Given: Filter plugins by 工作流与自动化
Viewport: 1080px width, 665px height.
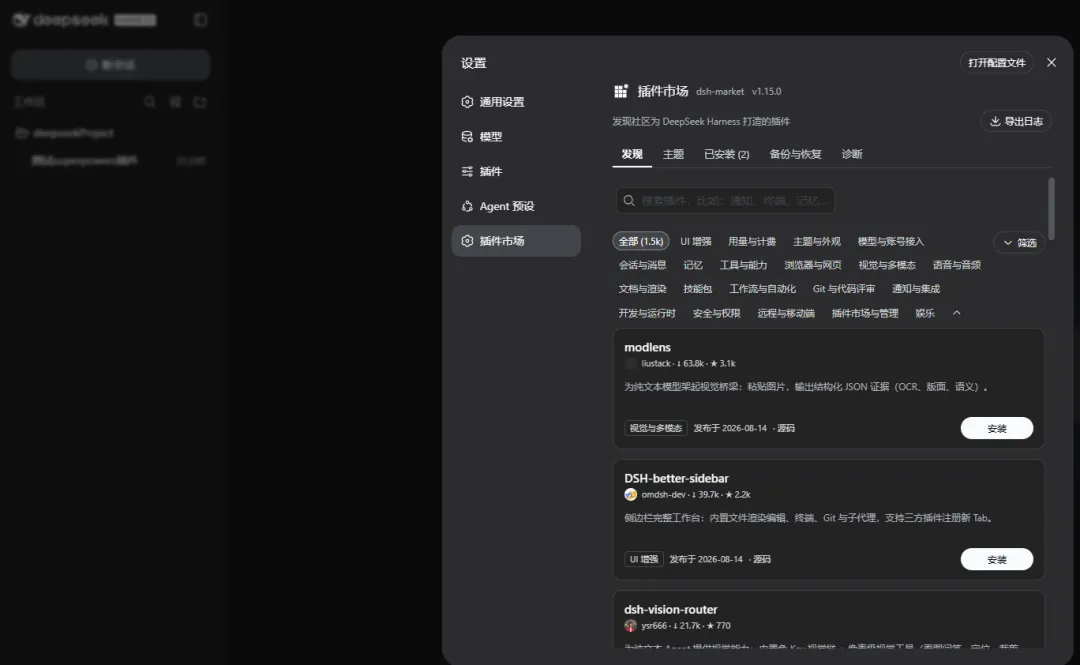Looking at the screenshot, I should point(762,289).
